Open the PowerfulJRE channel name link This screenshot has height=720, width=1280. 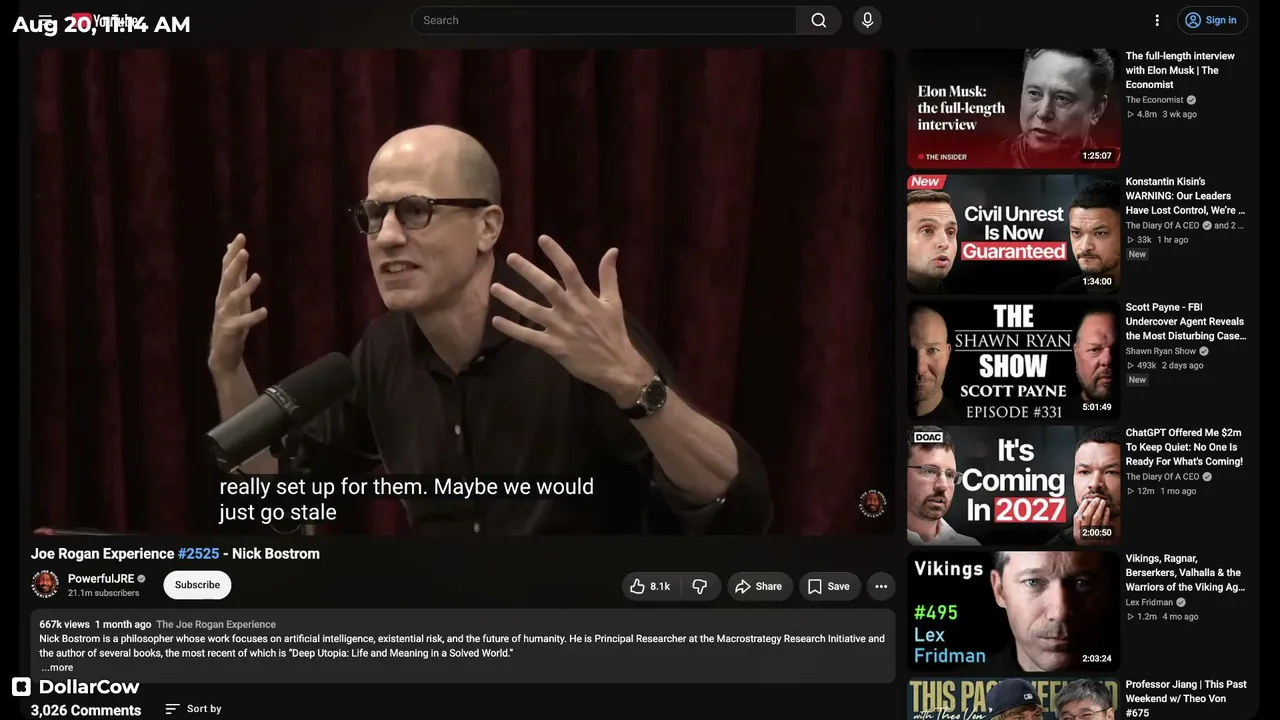click(x=101, y=579)
